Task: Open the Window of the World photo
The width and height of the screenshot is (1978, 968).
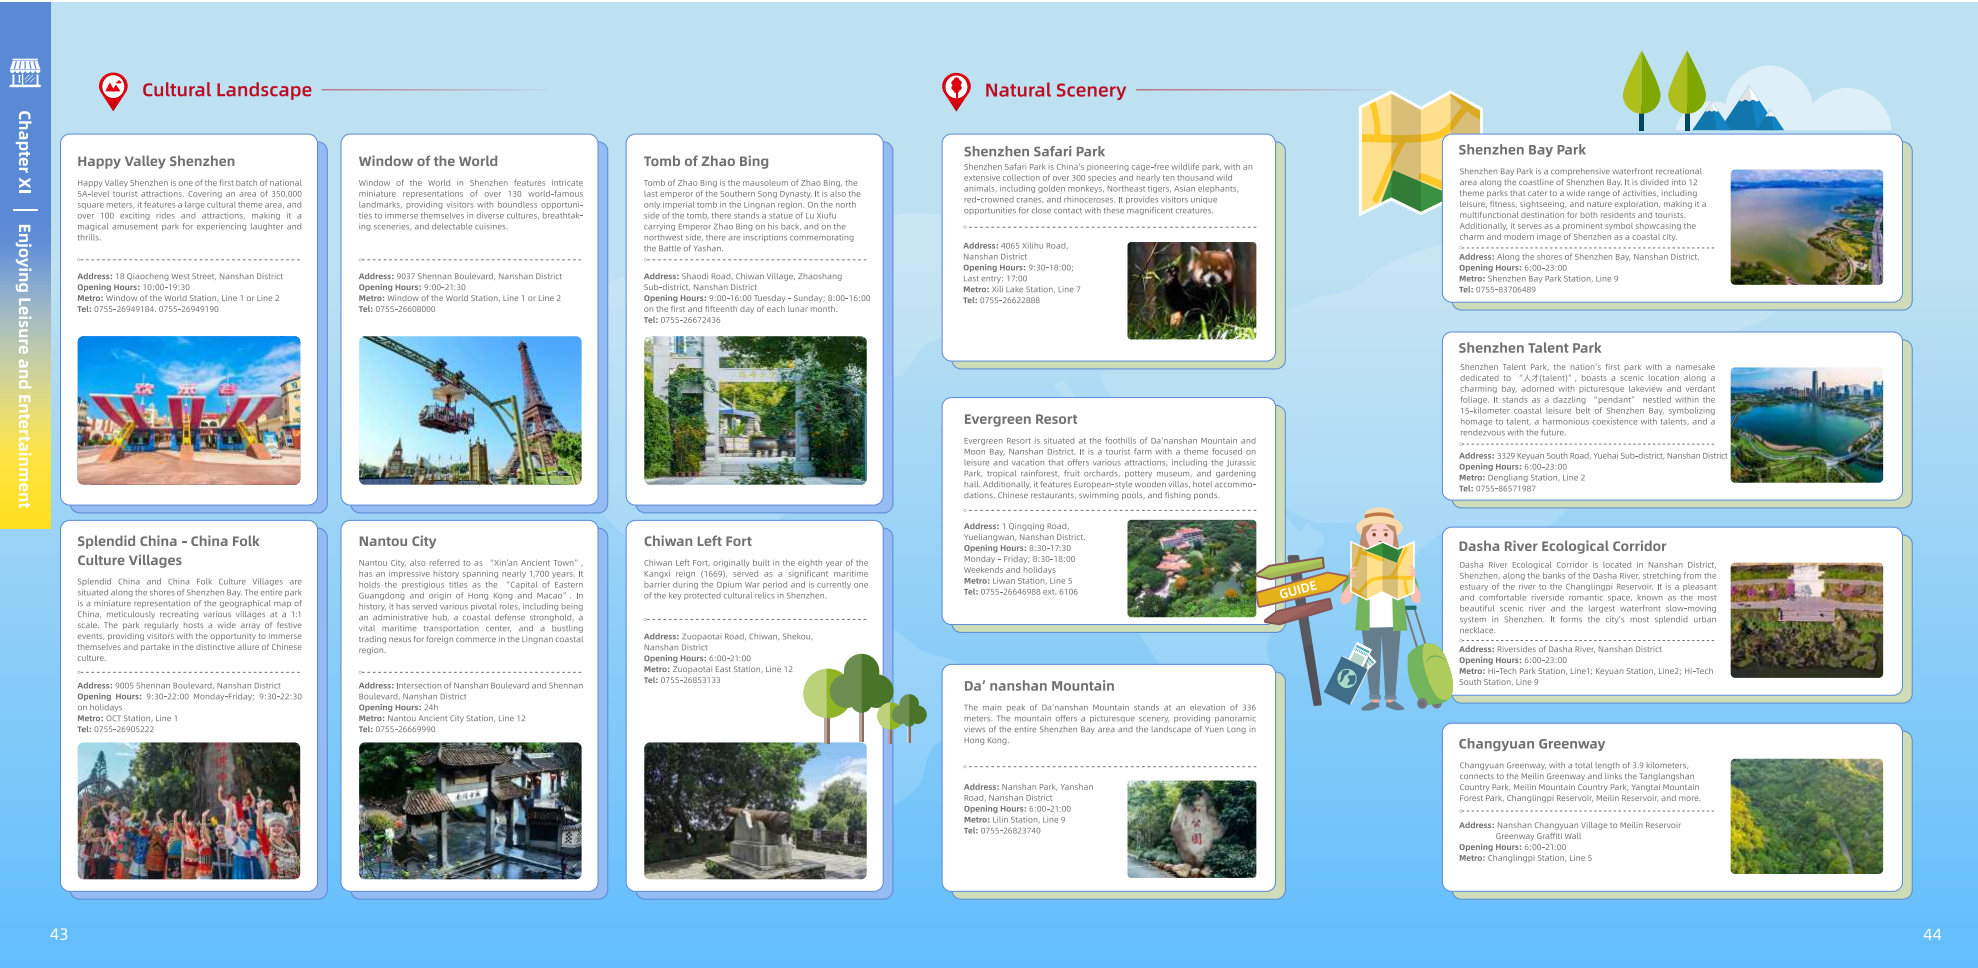Action: tap(470, 411)
